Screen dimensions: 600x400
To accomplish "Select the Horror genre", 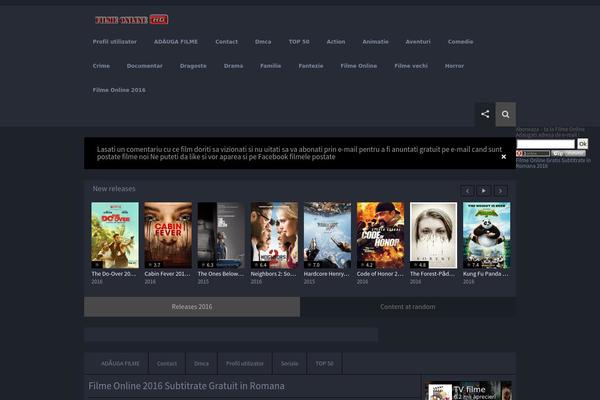I will (454, 66).
